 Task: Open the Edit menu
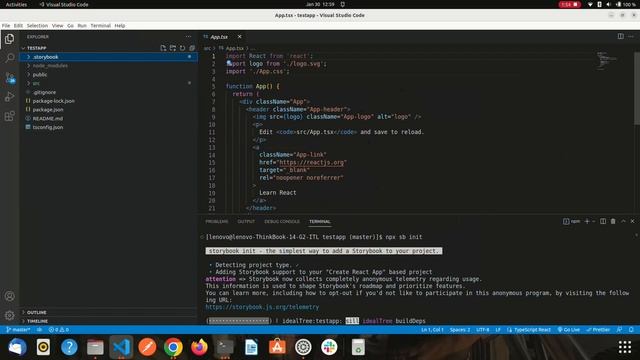coord(18,25)
